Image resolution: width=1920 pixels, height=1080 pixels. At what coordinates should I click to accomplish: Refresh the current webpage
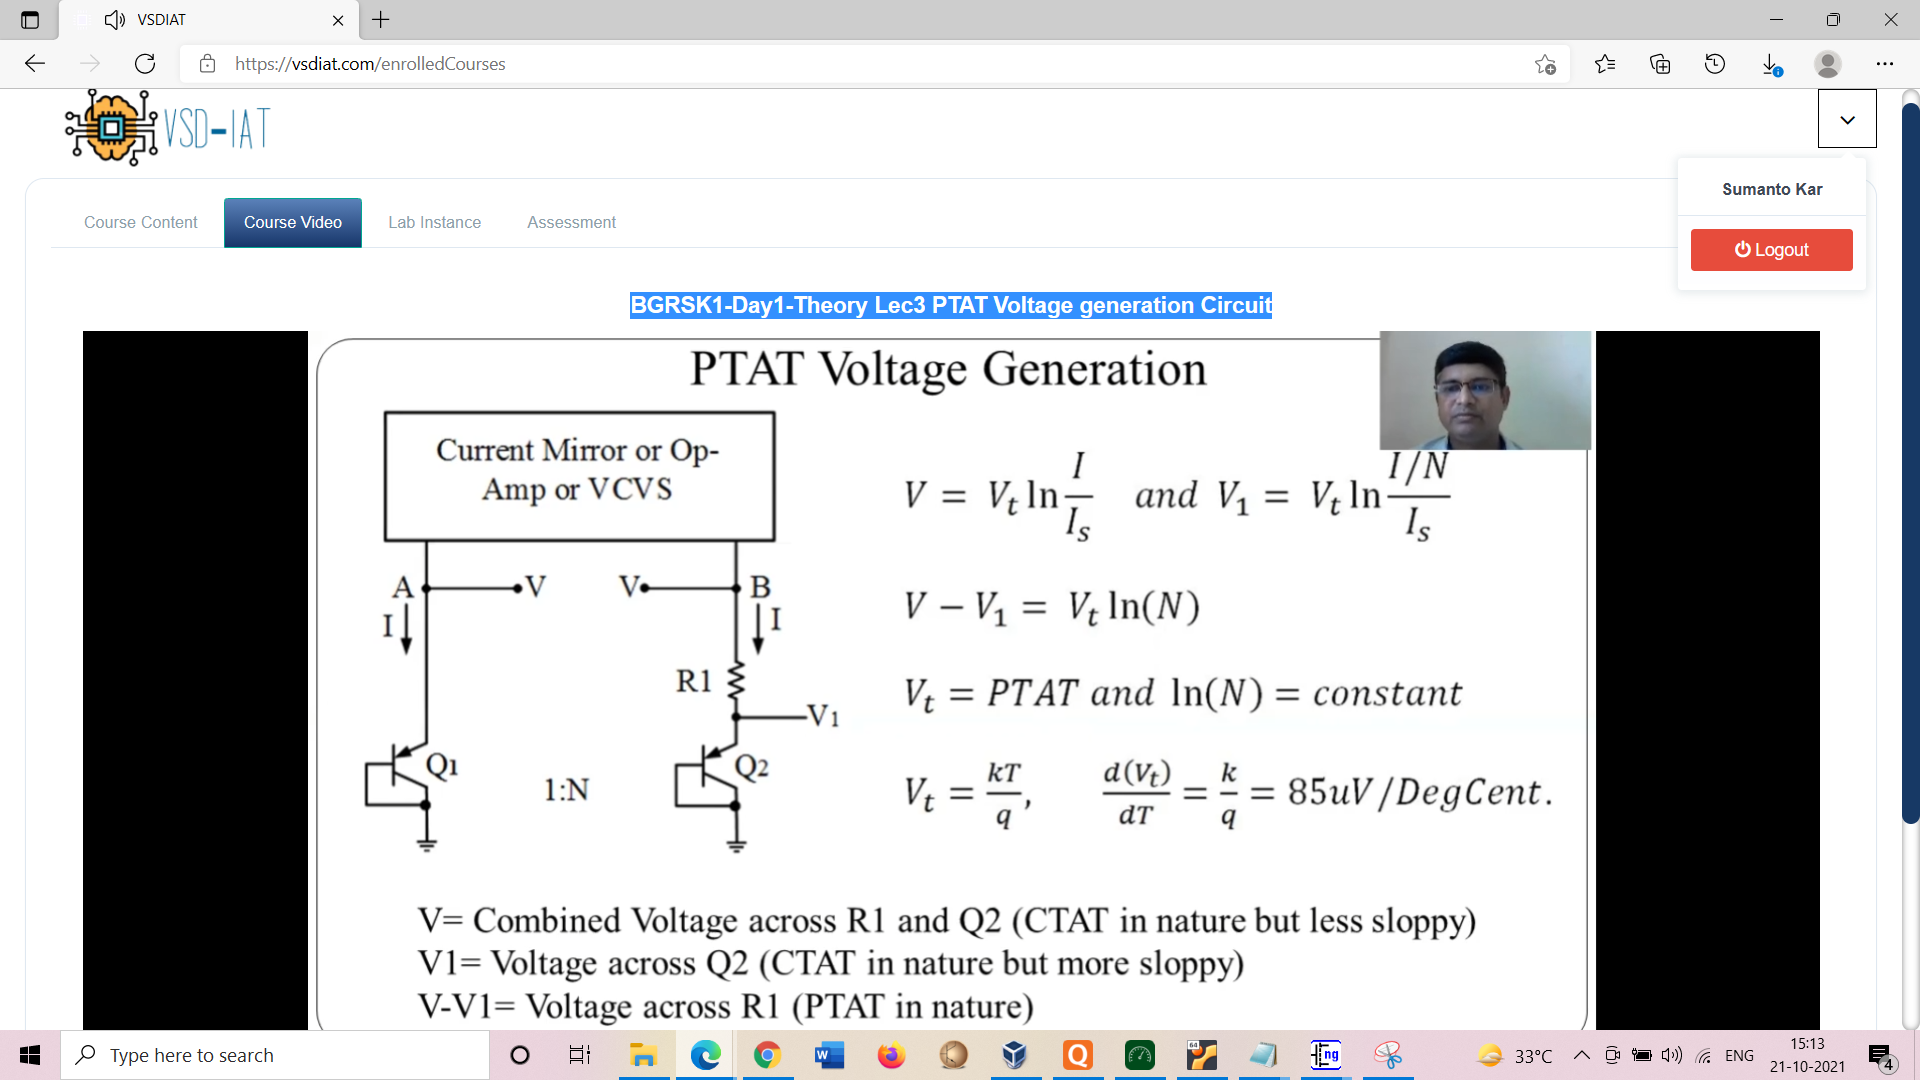(x=144, y=63)
